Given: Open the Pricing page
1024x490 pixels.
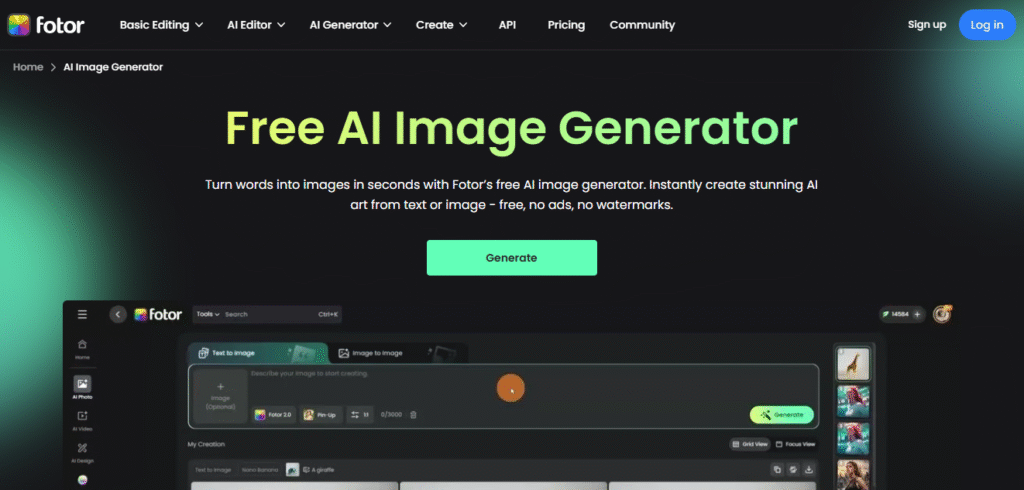Looking at the screenshot, I should point(566,25).
